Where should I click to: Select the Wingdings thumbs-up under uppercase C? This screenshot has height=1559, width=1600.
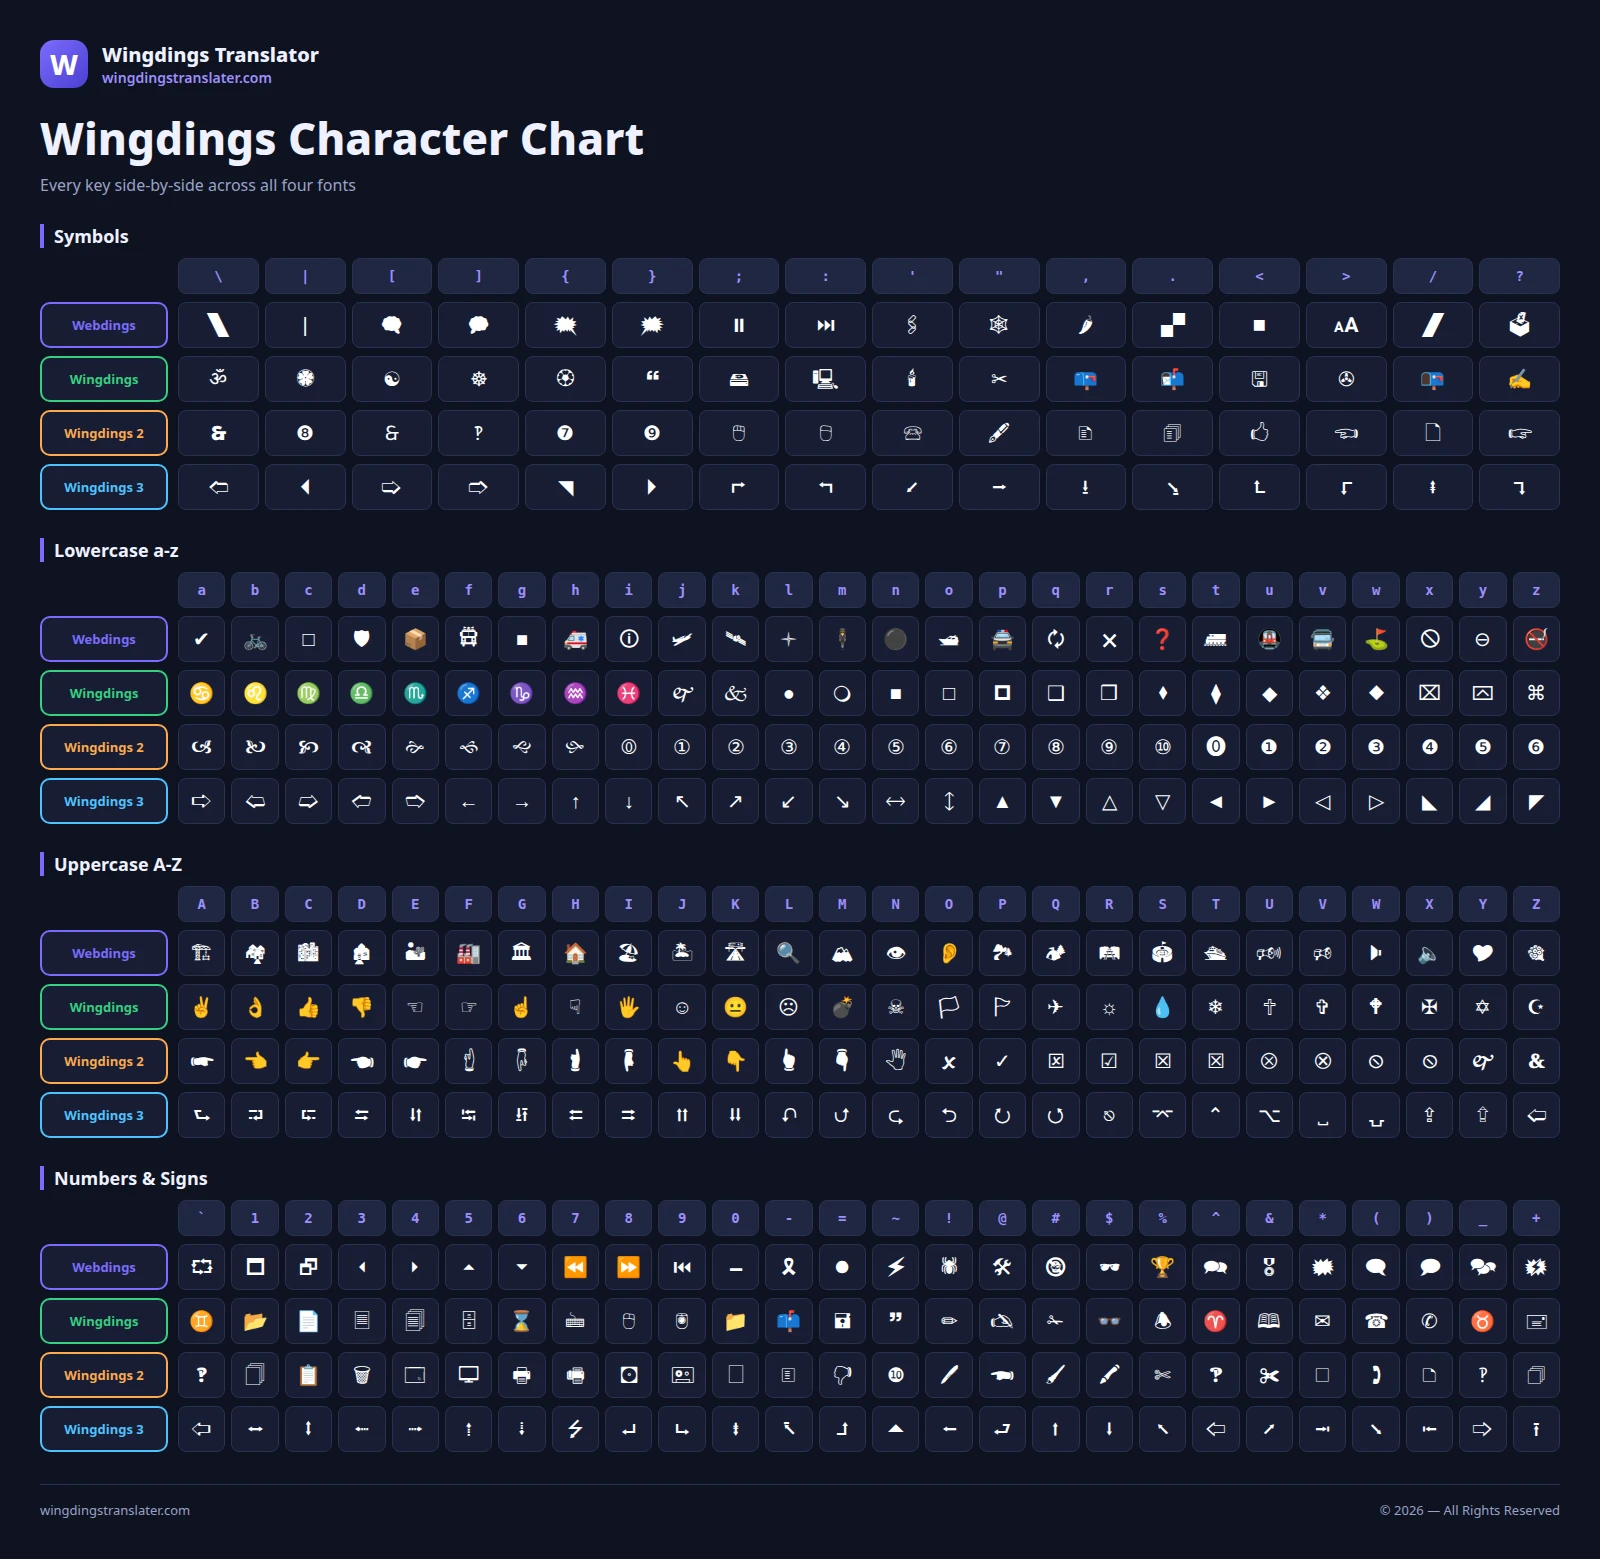308,1008
